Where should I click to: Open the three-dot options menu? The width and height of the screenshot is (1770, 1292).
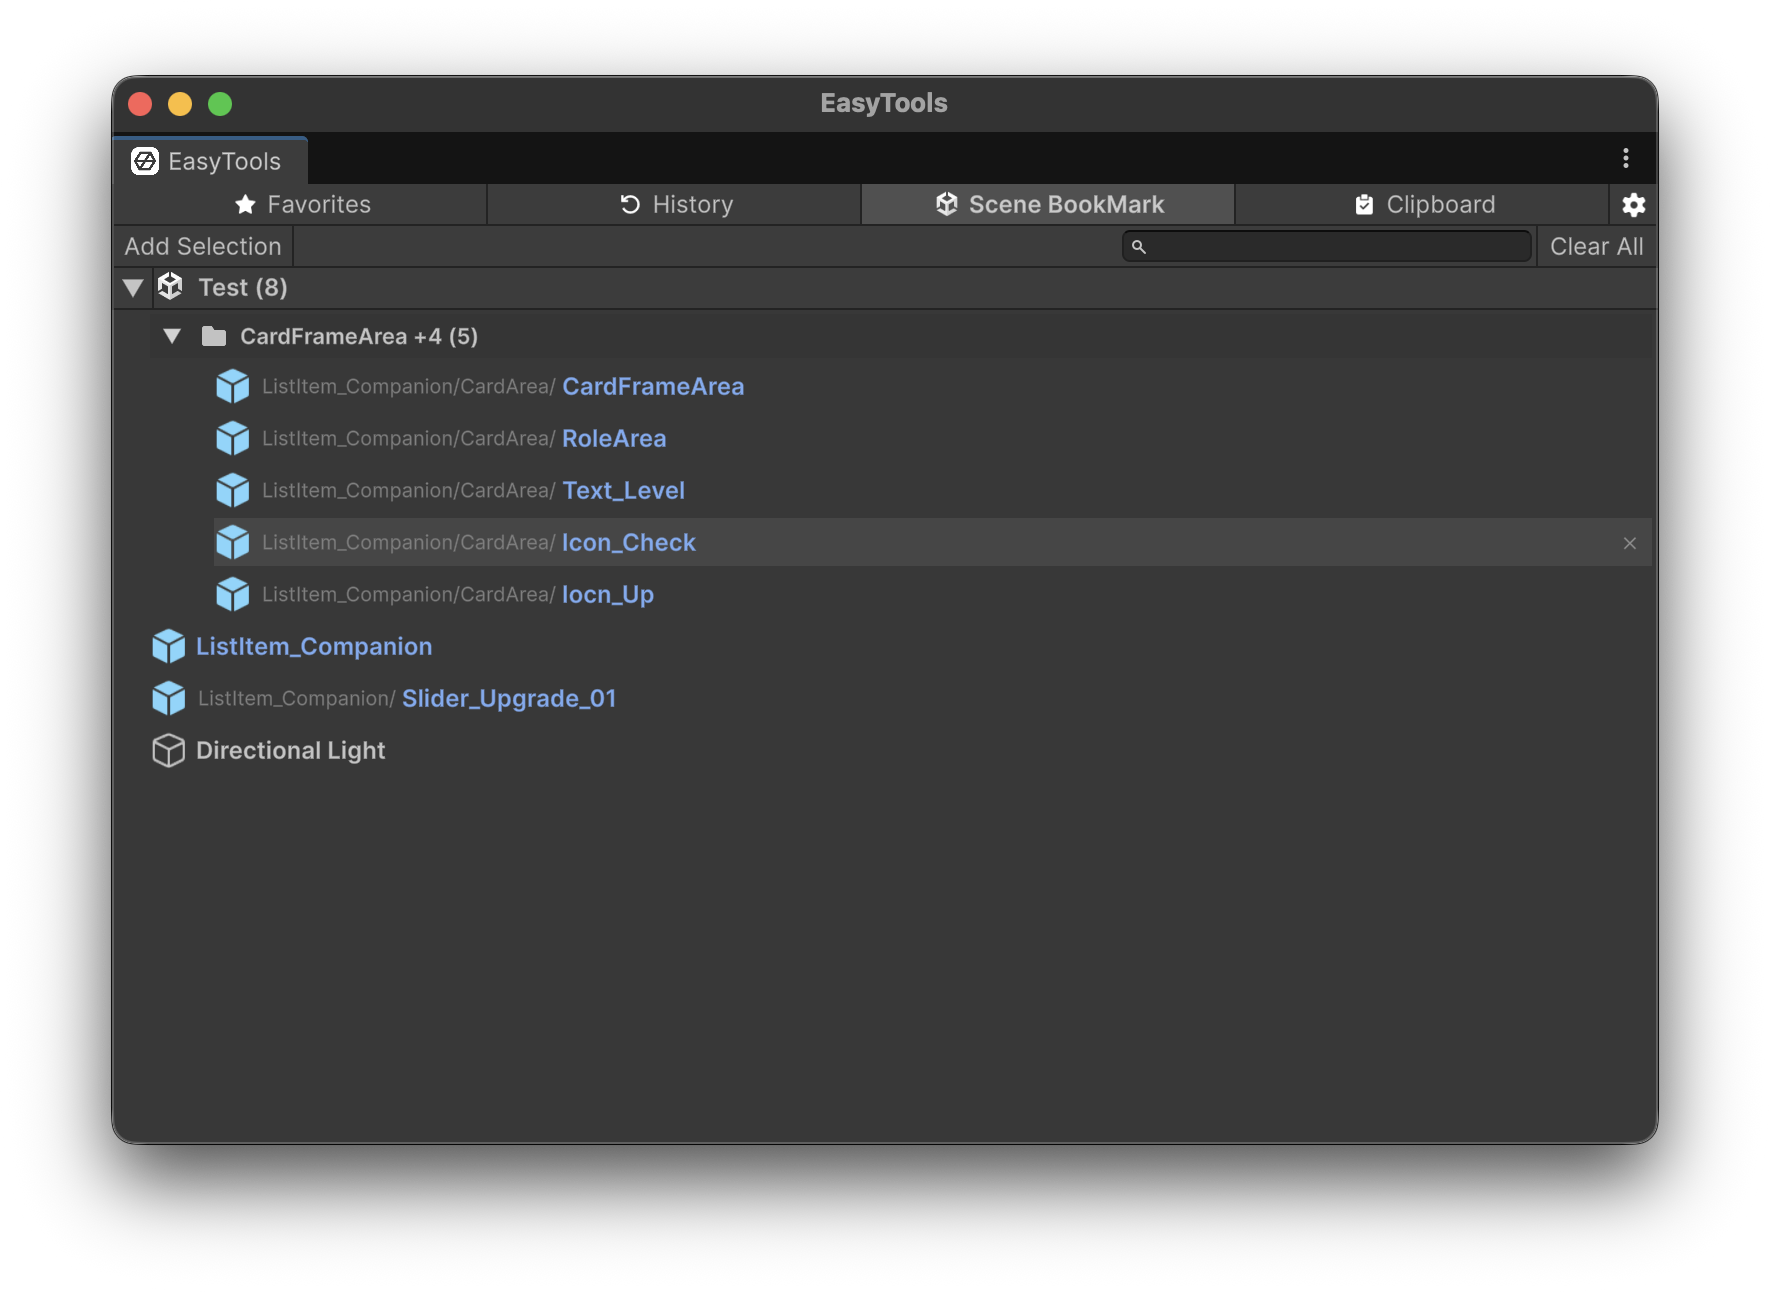pos(1626,158)
